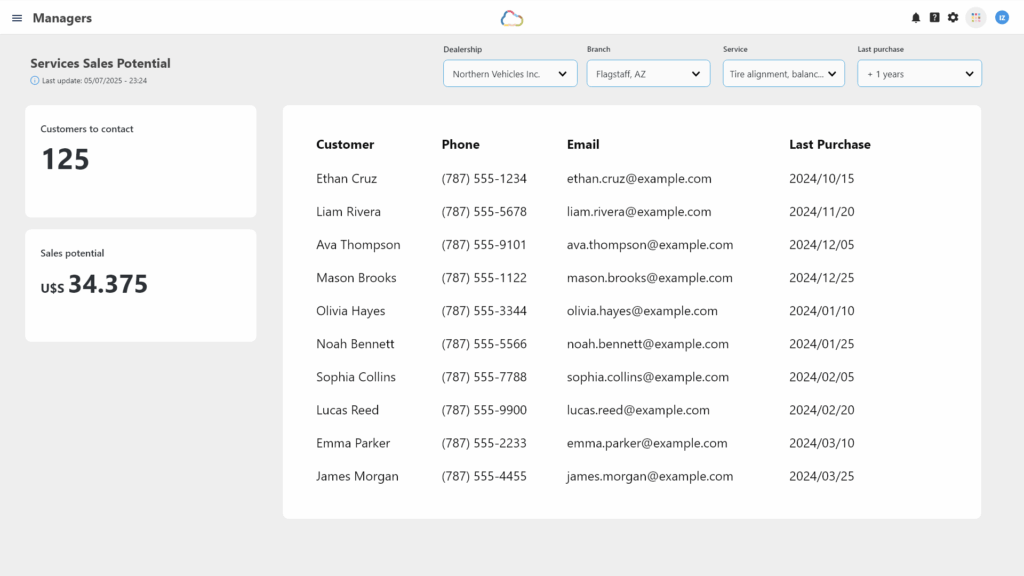This screenshot has width=1024, height=576.
Task: Click the user profile avatar
Action: 1002,18
